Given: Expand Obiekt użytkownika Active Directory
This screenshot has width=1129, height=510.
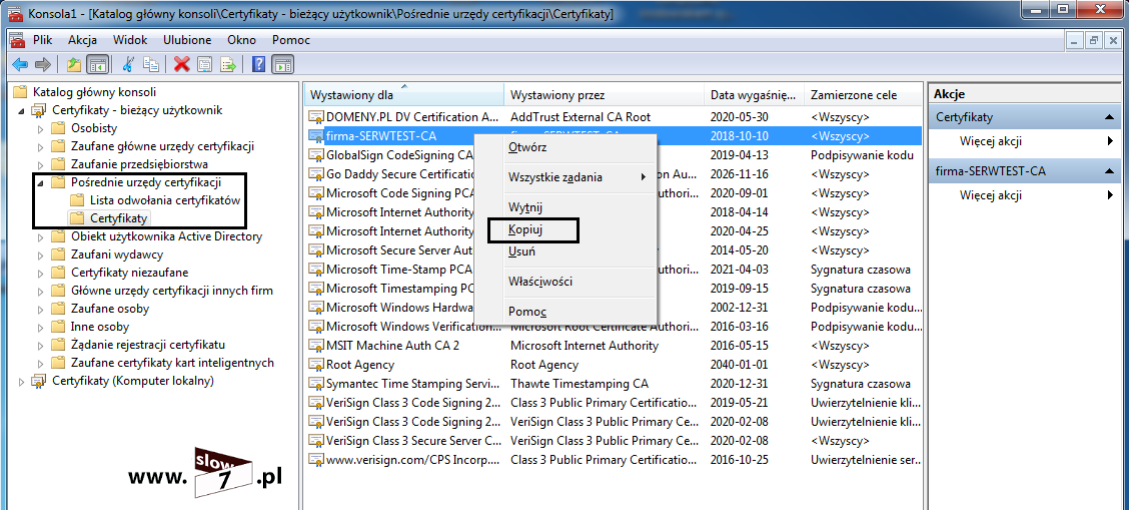Looking at the screenshot, I should pos(40,236).
